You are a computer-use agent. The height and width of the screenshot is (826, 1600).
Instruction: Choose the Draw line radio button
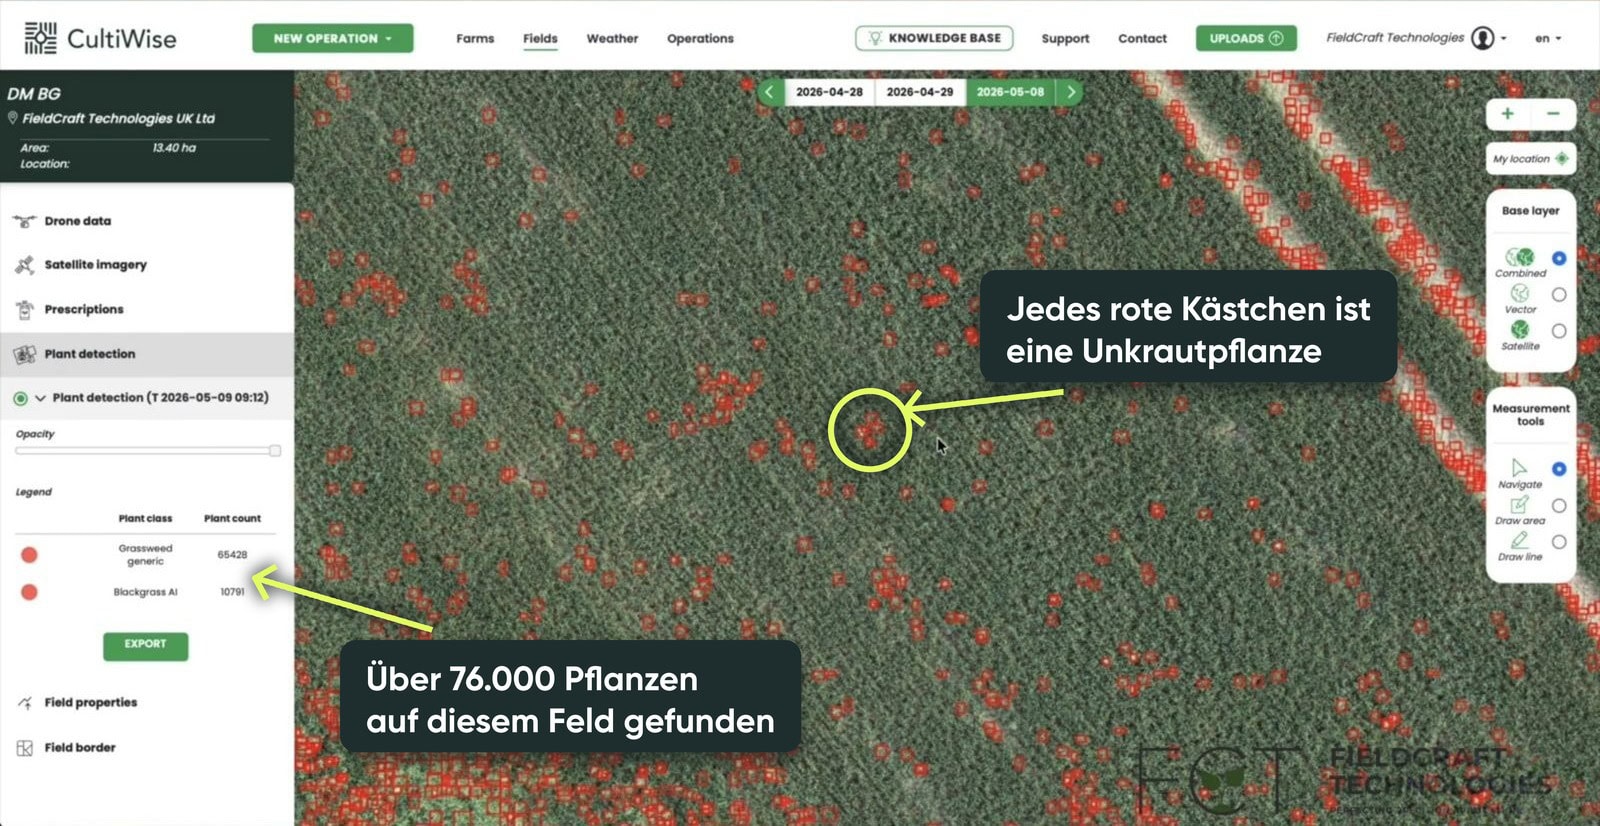pyautogui.click(x=1559, y=542)
